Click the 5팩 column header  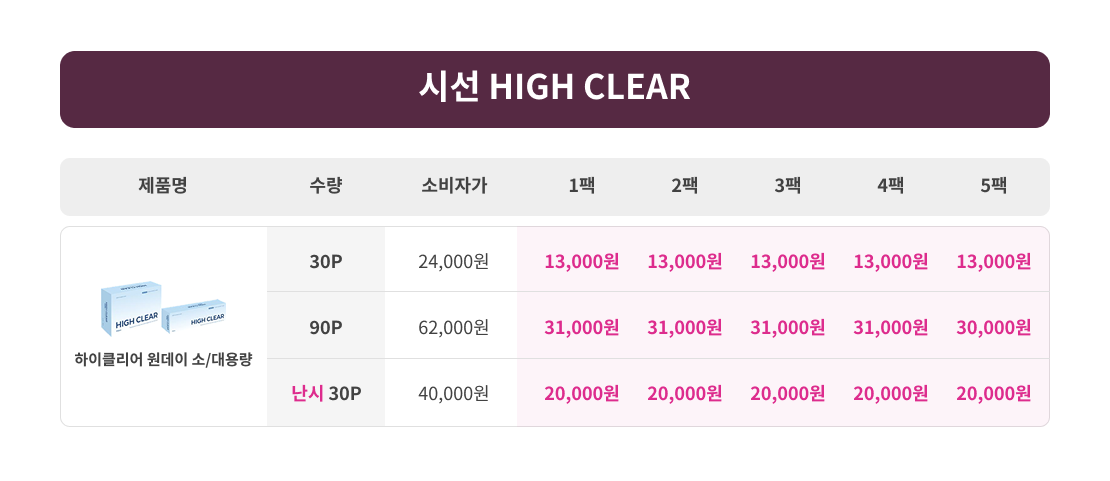click(x=993, y=186)
